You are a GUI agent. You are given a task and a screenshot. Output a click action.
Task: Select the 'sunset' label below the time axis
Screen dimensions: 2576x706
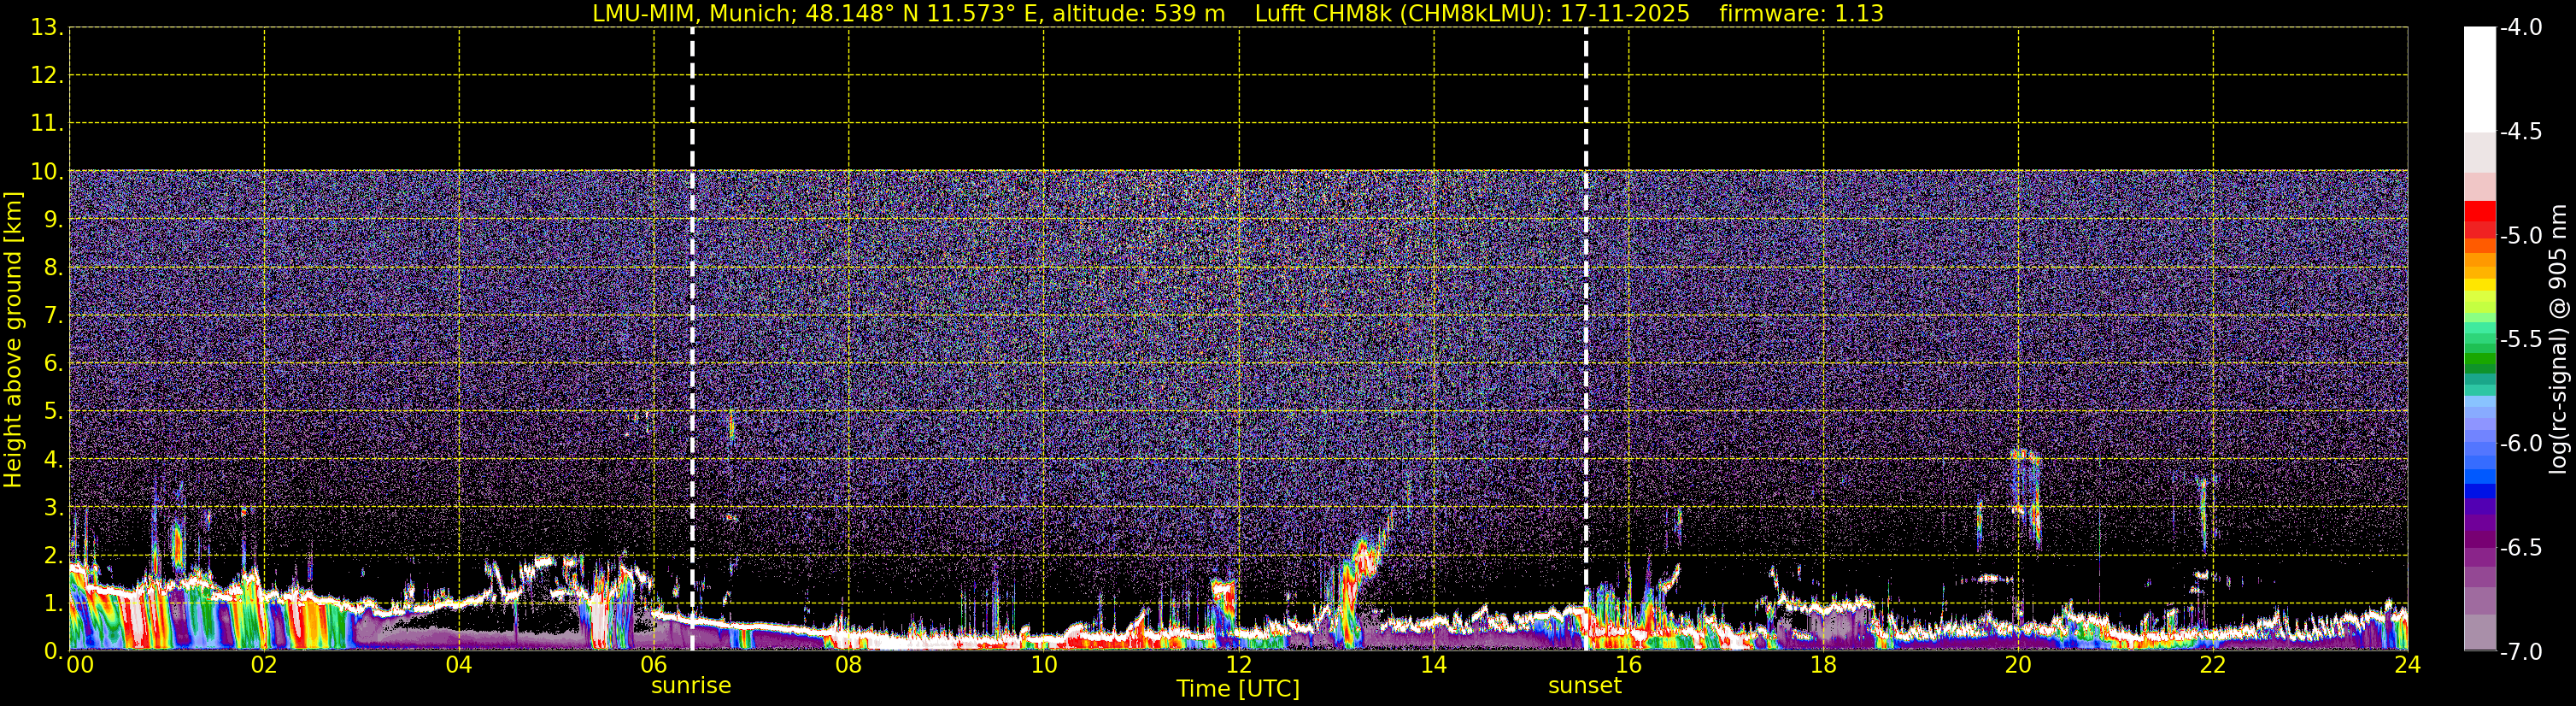coord(1585,686)
